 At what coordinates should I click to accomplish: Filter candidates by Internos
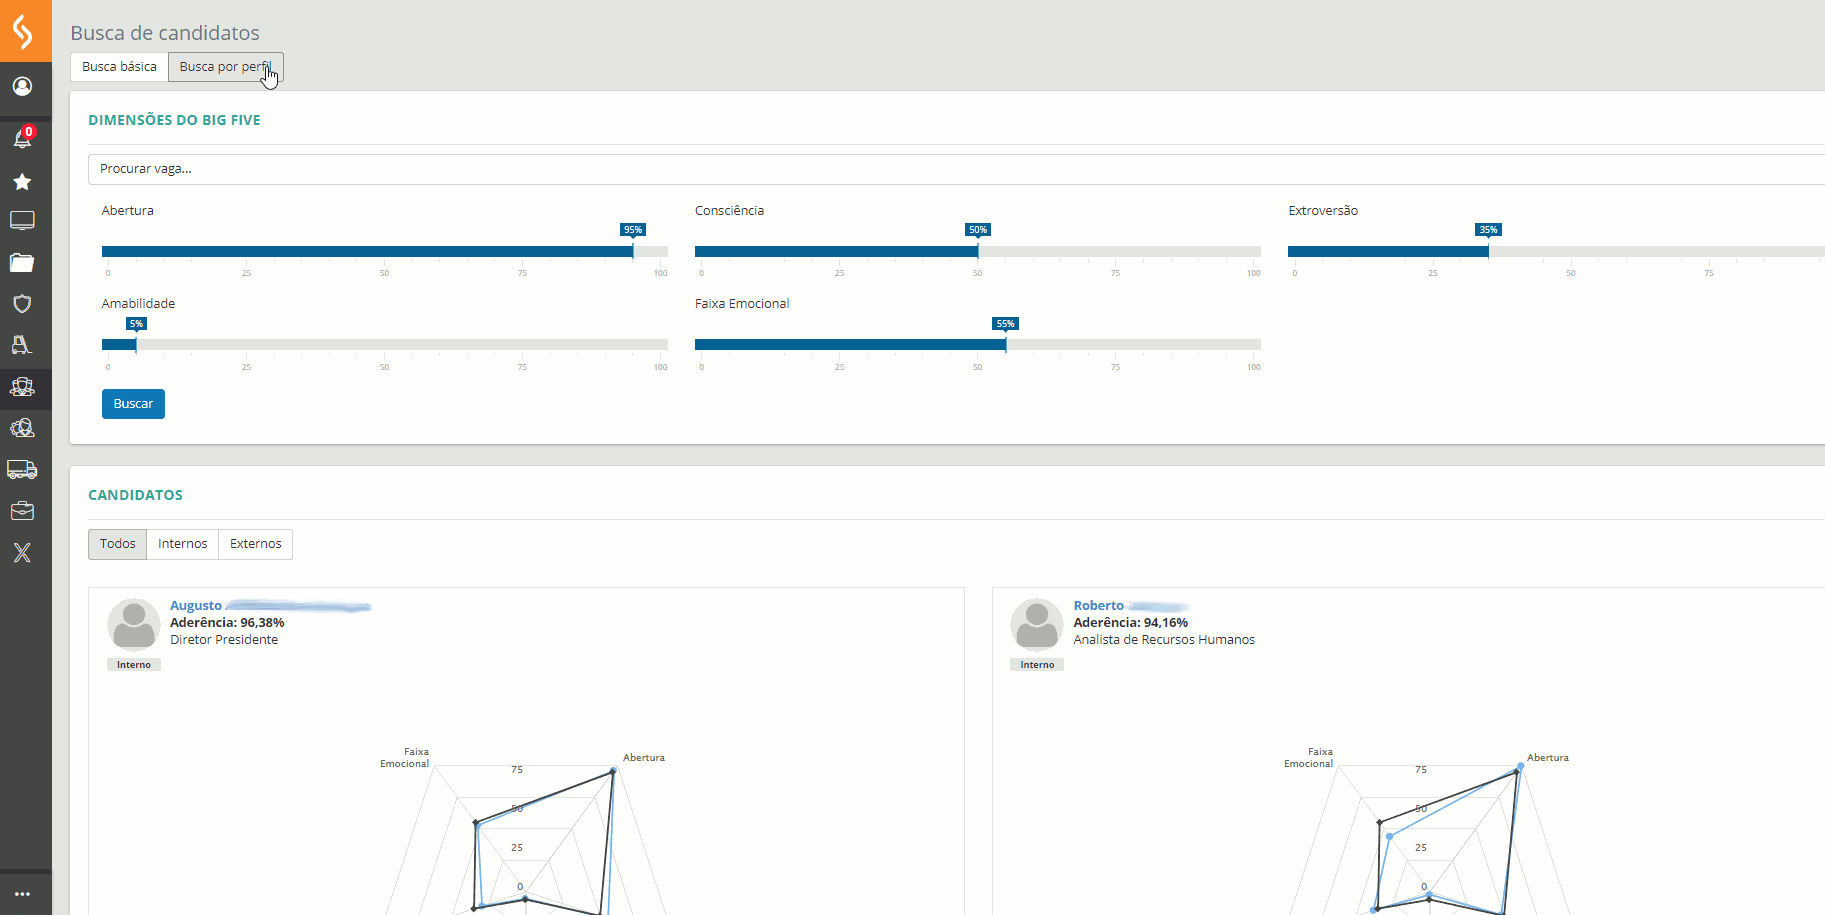click(182, 544)
